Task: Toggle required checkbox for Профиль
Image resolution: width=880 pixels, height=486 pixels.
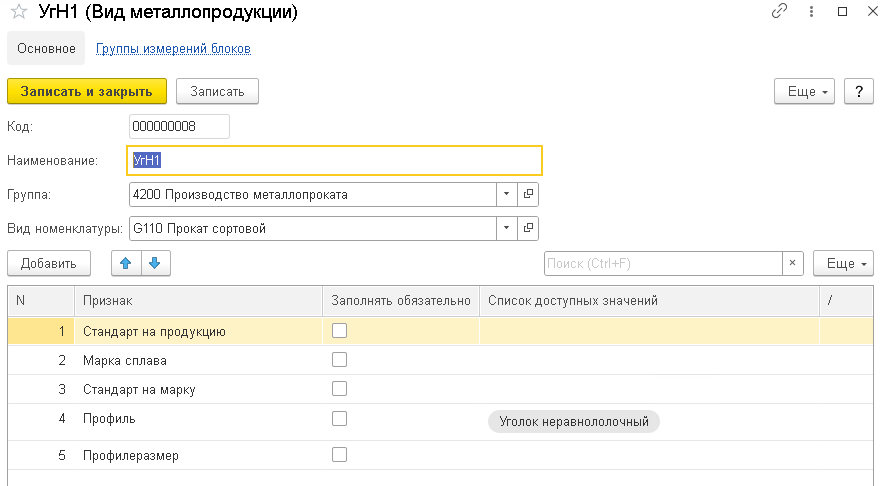Action: (340, 419)
